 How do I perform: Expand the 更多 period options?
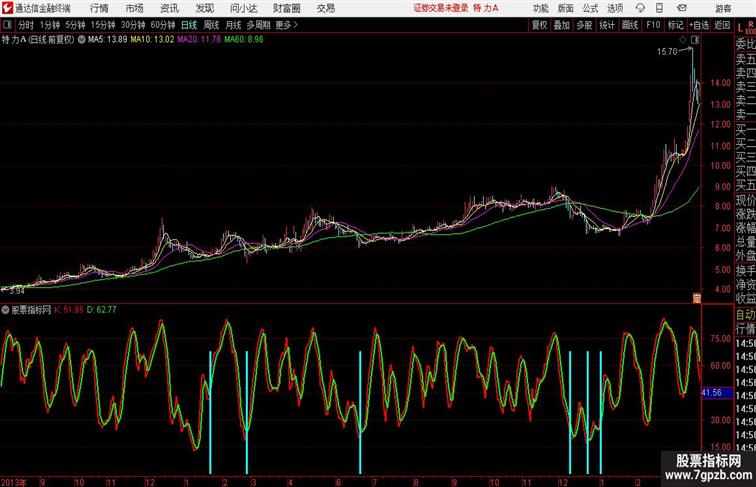point(287,25)
